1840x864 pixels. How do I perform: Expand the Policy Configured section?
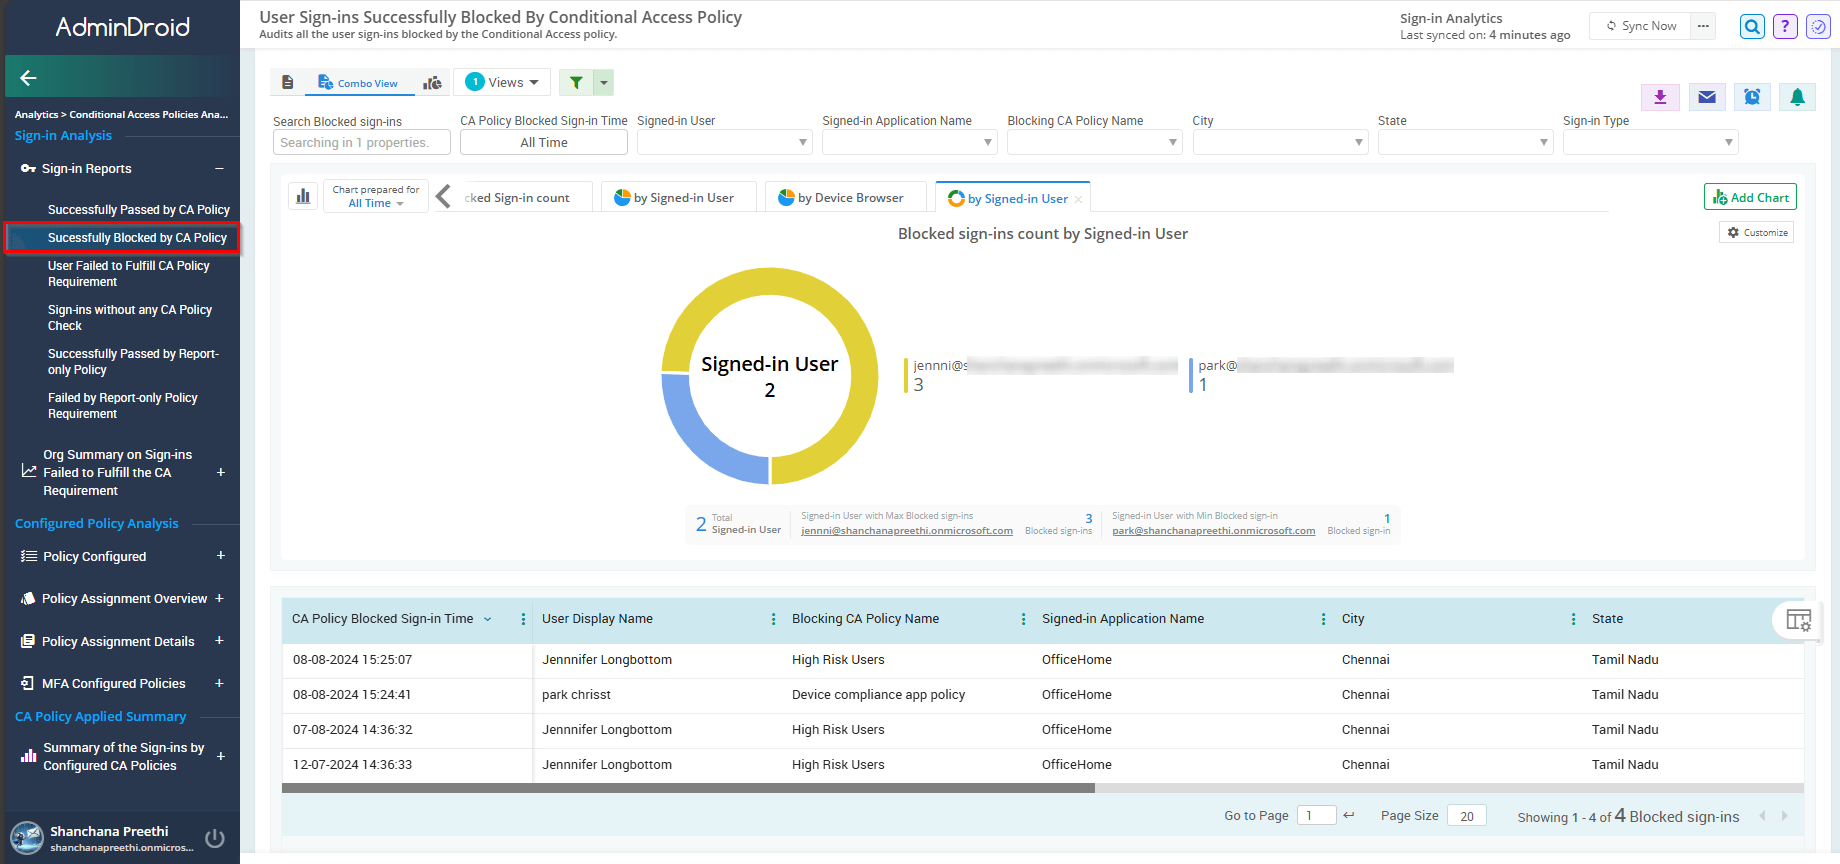coord(220,556)
